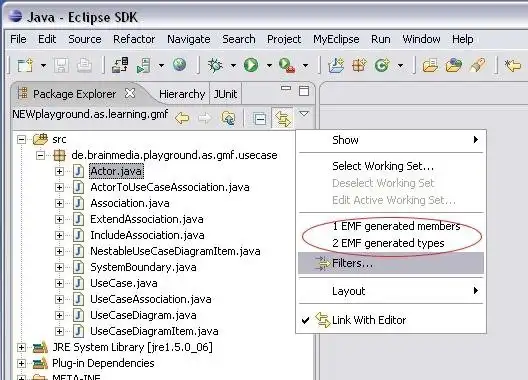Expand ActorToUseCaseAssociation.java node

point(59,187)
